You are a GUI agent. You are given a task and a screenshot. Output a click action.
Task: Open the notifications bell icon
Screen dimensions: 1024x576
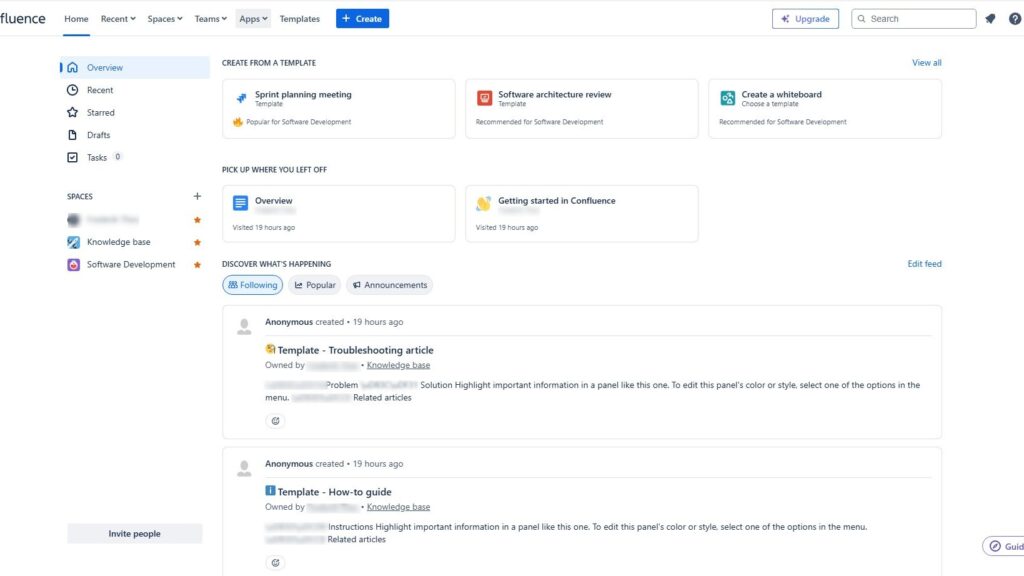990,17
